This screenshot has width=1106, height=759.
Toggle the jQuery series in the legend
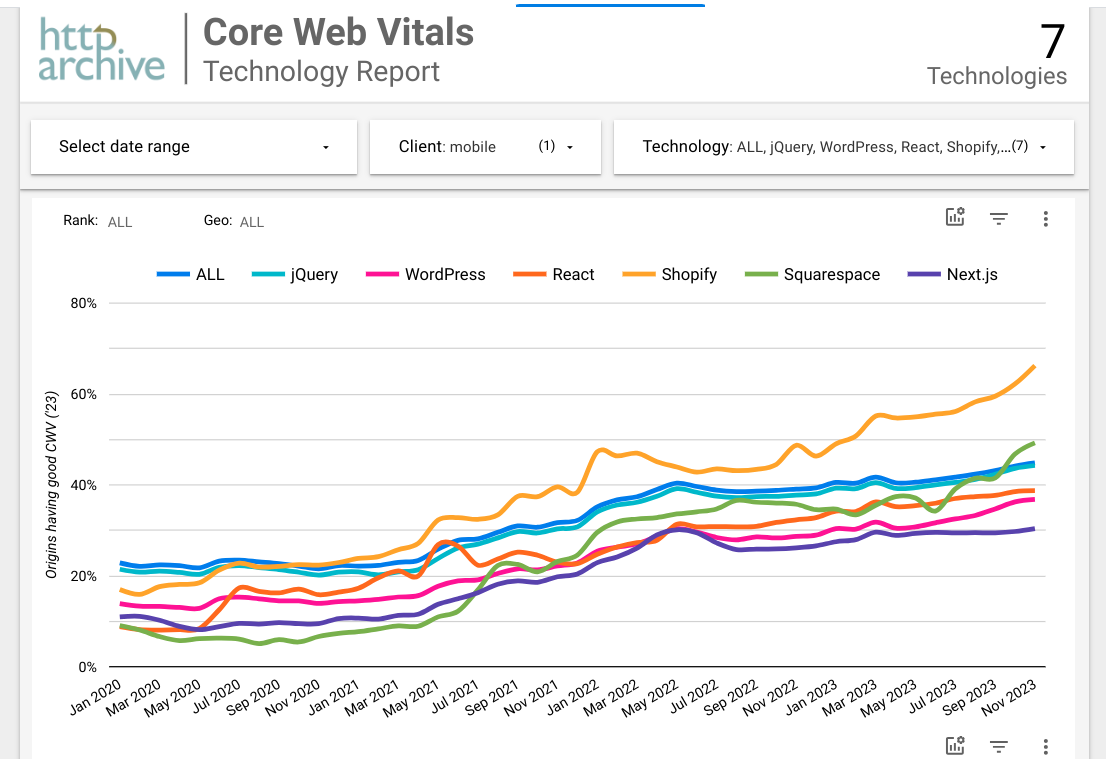(x=296, y=274)
